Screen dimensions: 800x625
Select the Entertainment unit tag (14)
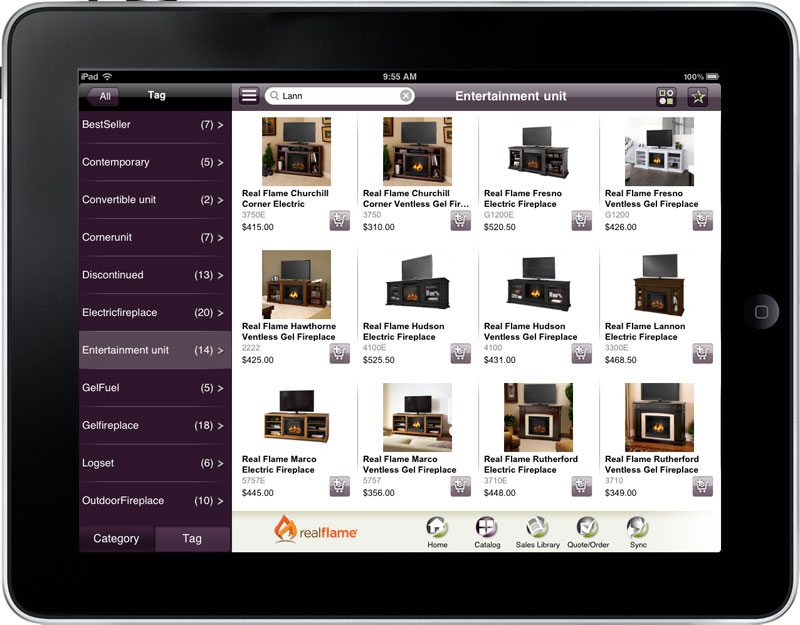click(x=155, y=350)
